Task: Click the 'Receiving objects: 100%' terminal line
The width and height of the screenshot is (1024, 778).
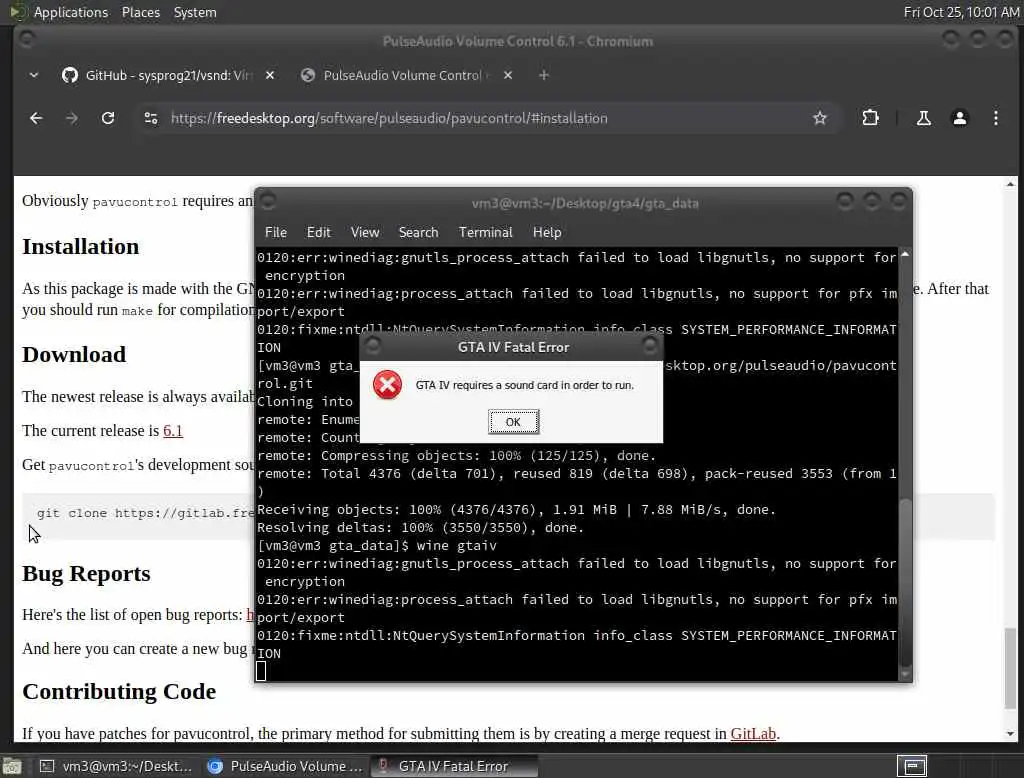Action: pyautogui.click(x=516, y=510)
